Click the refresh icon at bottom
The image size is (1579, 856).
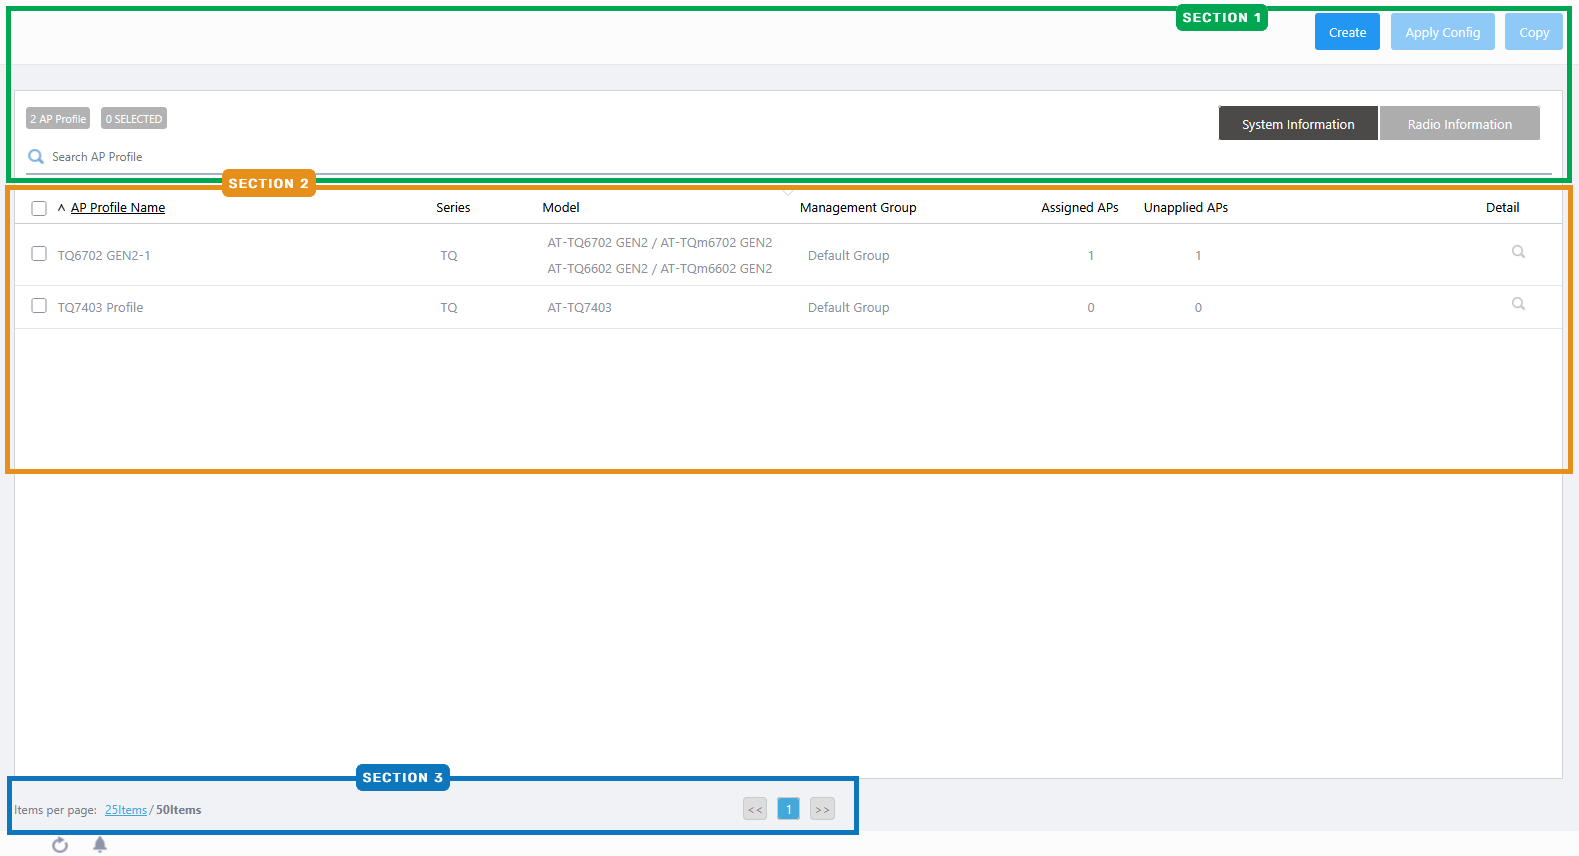pos(60,845)
